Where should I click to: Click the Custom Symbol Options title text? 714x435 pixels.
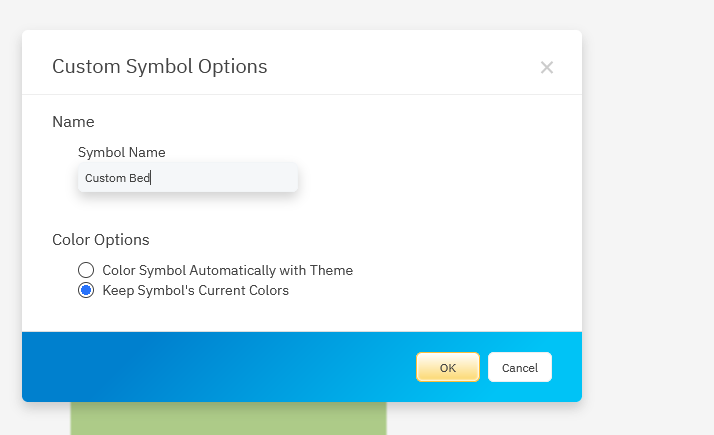coord(159,67)
